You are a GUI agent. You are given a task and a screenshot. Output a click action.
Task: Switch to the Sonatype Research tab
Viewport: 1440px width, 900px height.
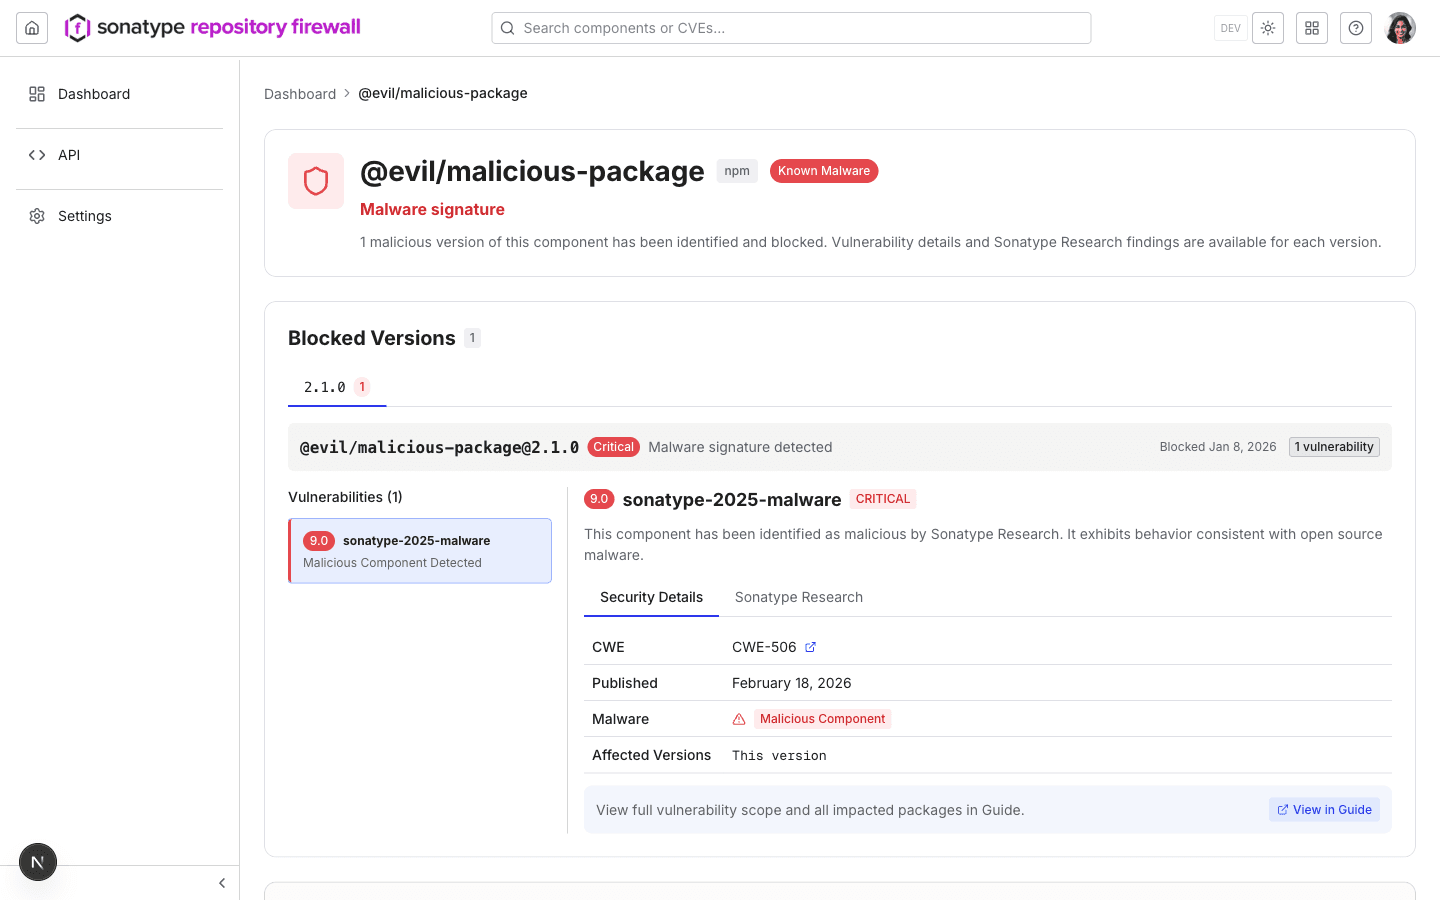click(x=798, y=597)
